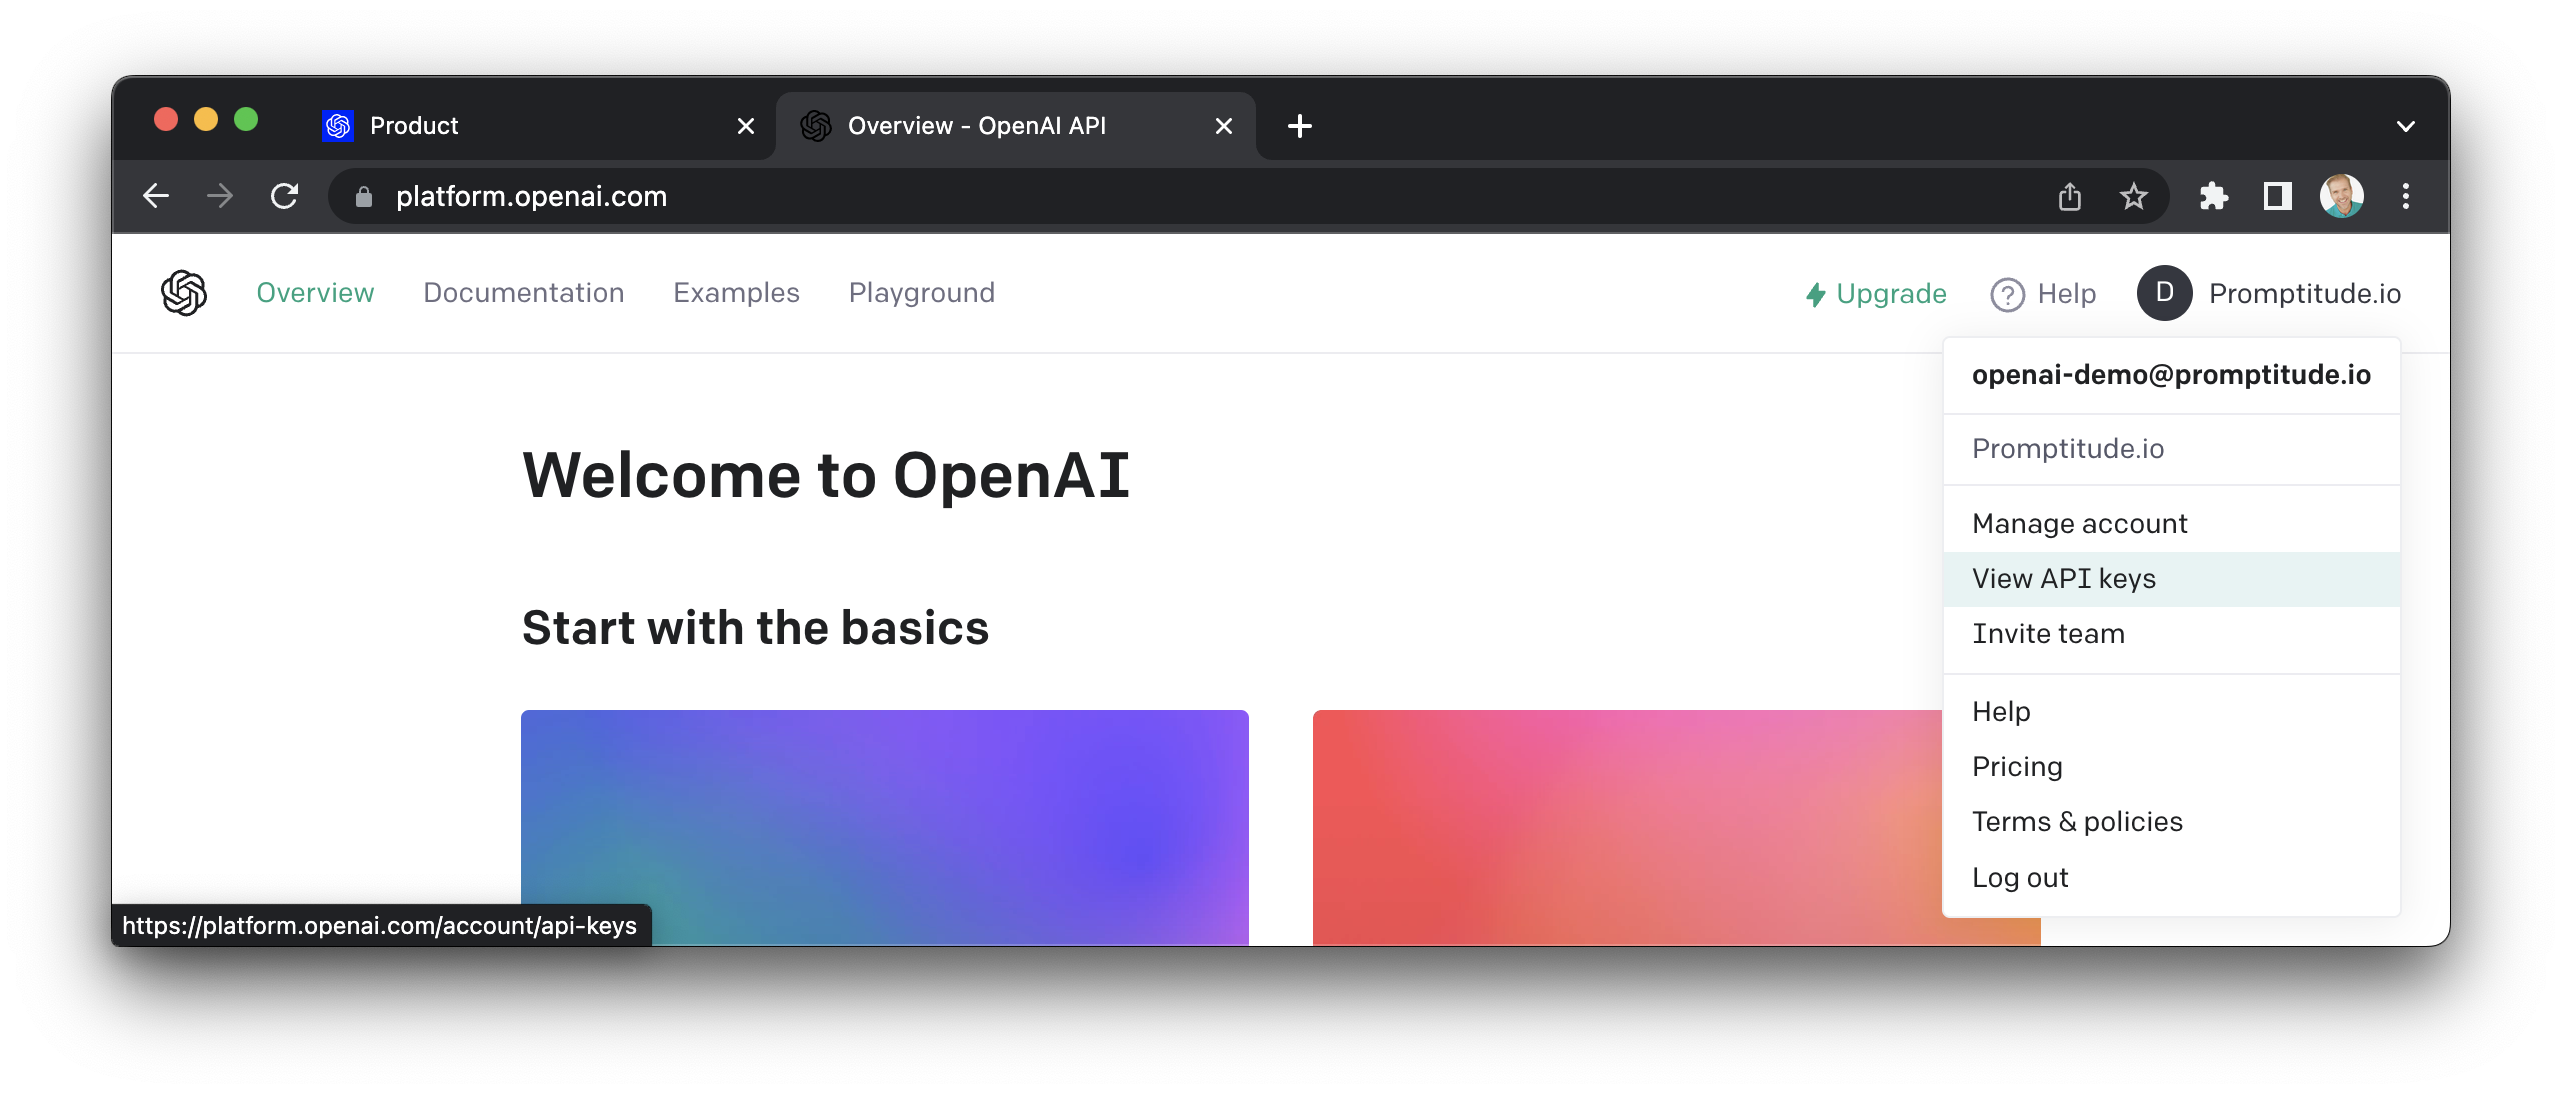Select View API keys in the menu
2562x1094 pixels.
(x=2171, y=579)
